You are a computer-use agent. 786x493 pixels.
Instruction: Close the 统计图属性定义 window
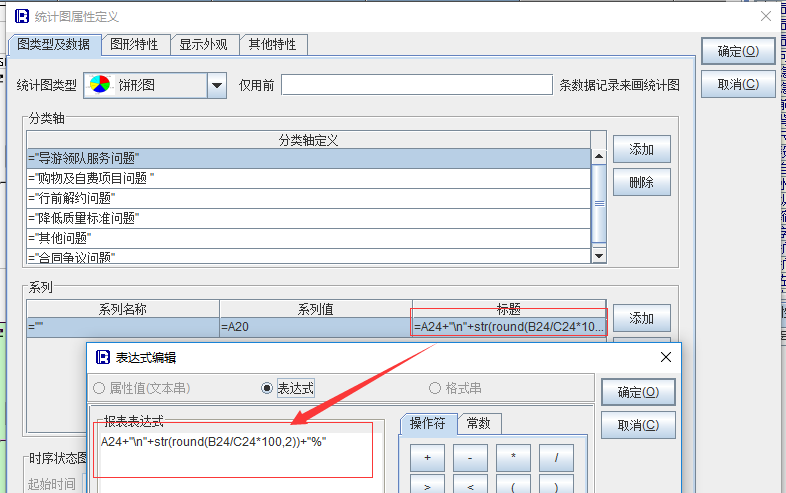(765, 17)
